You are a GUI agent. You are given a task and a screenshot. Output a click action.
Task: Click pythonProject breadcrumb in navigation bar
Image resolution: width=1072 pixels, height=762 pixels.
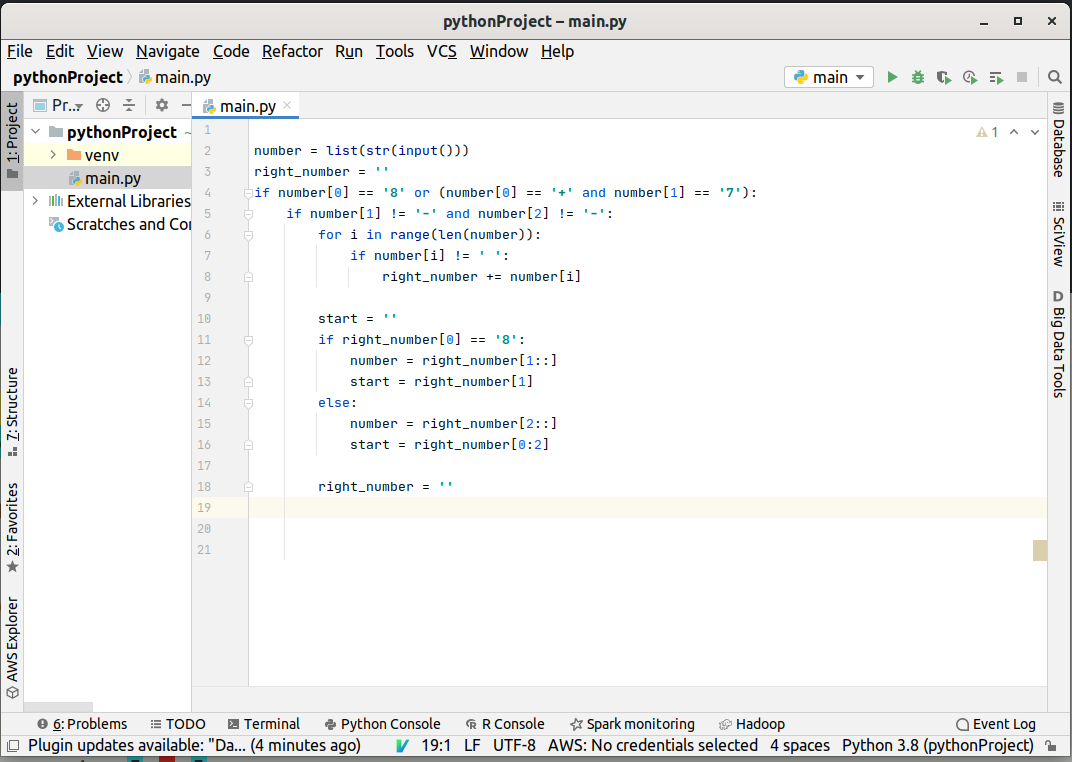tap(68, 77)
